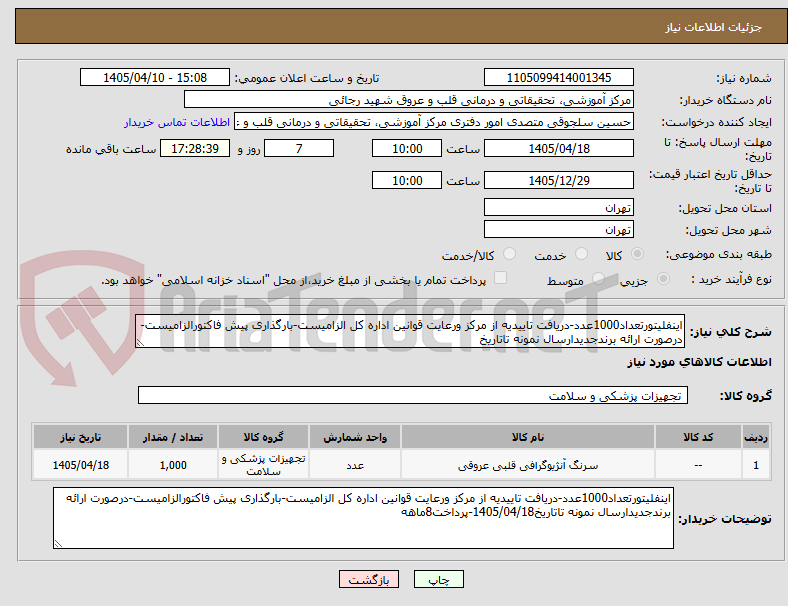
Task: Click the need date cell 1405/04/18
Action: pos(80,465)
